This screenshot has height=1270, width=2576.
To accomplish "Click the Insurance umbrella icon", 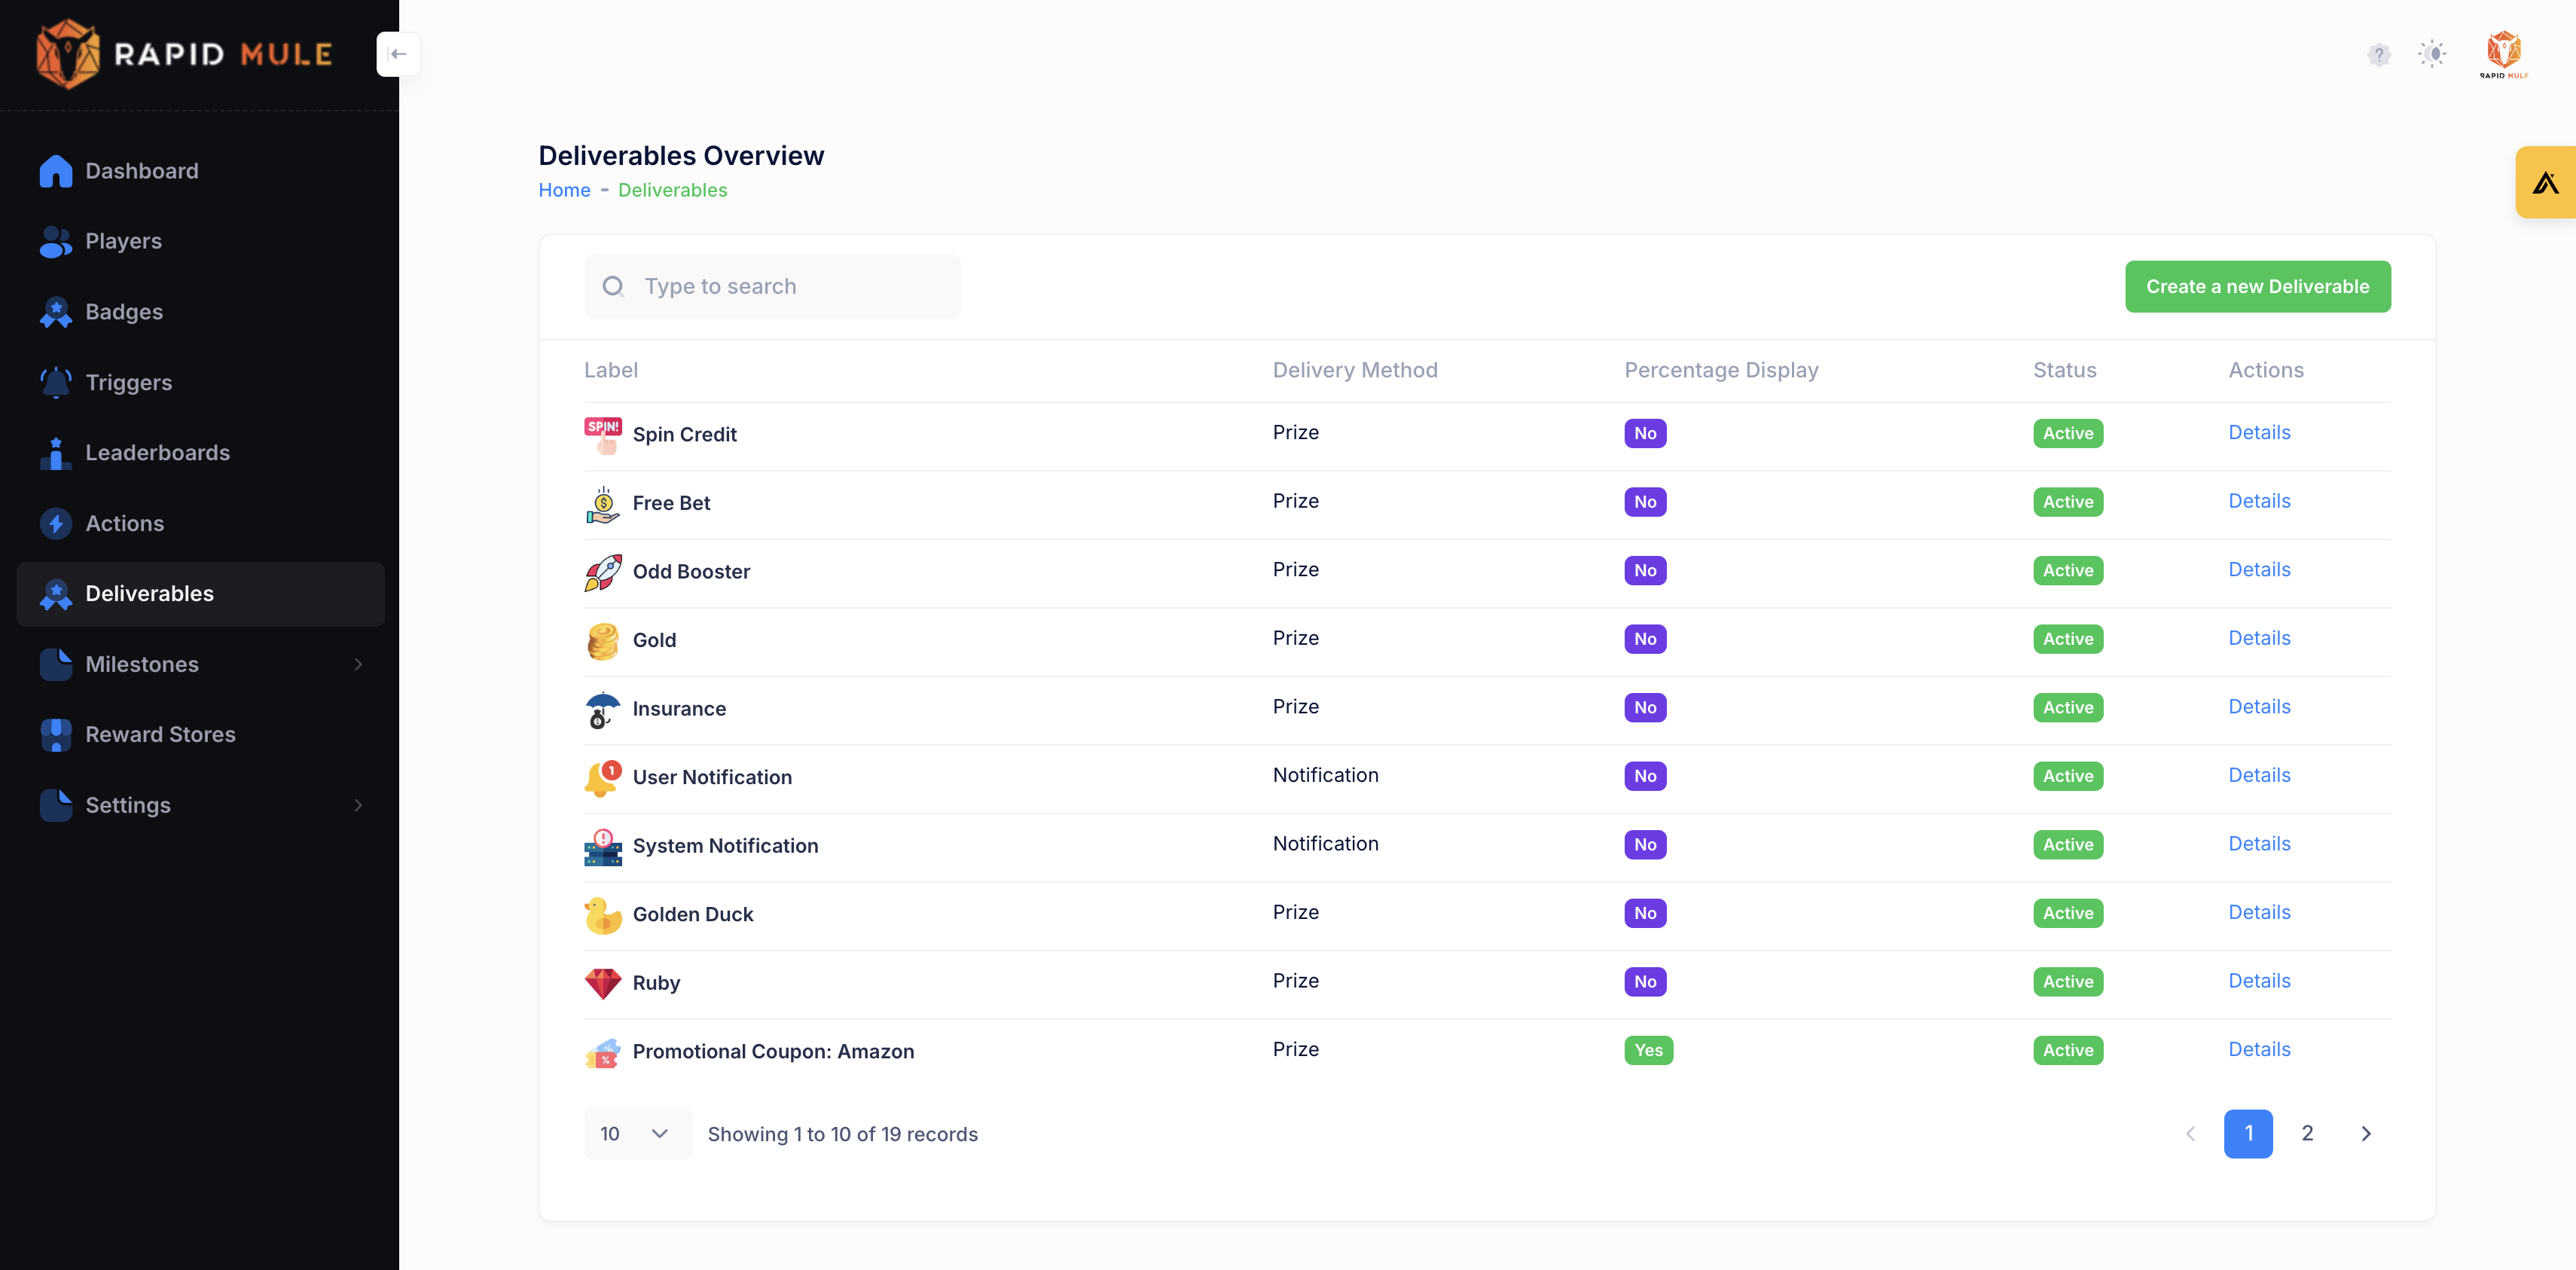I will pos(603,709).
